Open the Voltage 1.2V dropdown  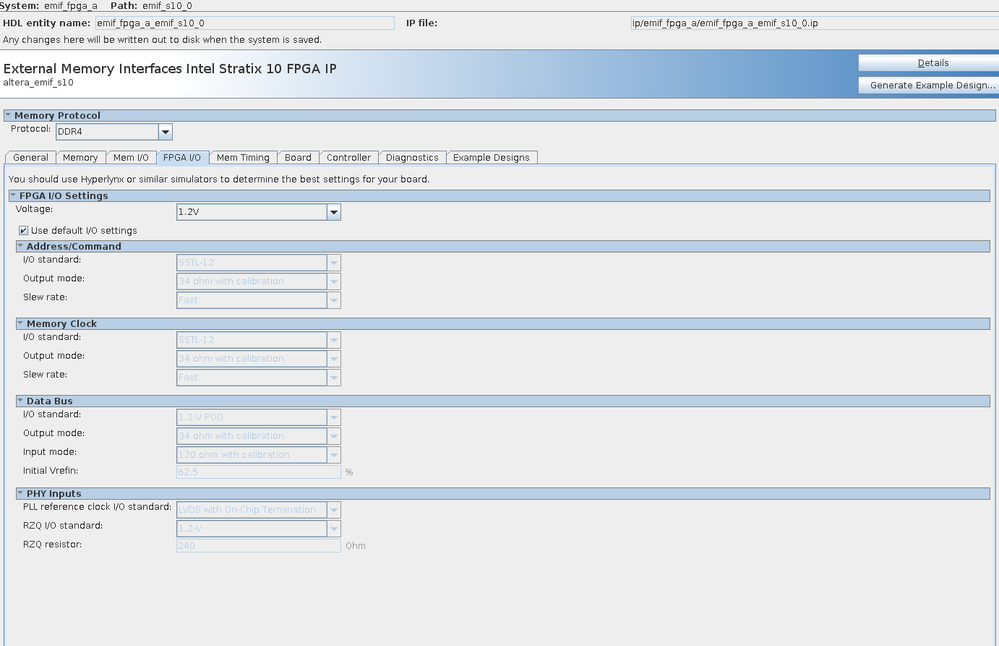click(x=259, y=212)
